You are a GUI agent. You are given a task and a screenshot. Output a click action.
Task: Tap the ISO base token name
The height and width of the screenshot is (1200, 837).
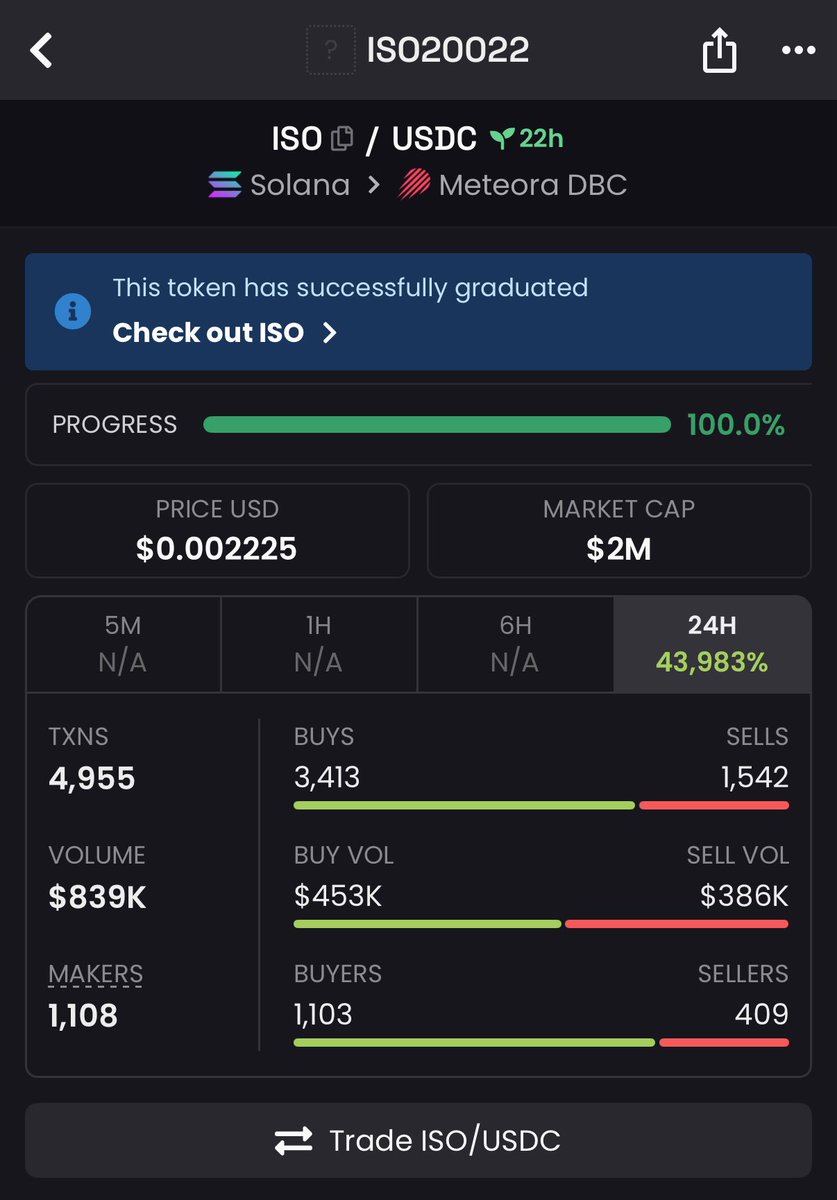pos(297,139)
